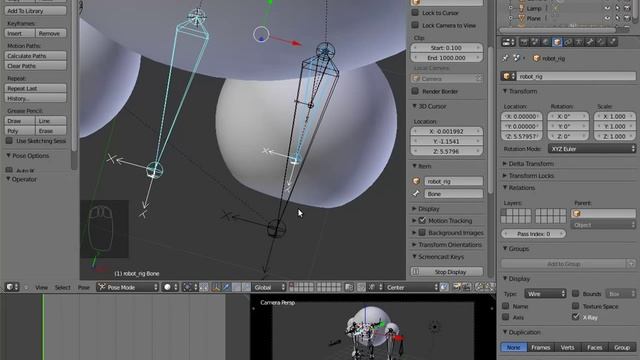Enable Use Sketching Sessions checkbox
640x360 pixels.
(9, 141)
